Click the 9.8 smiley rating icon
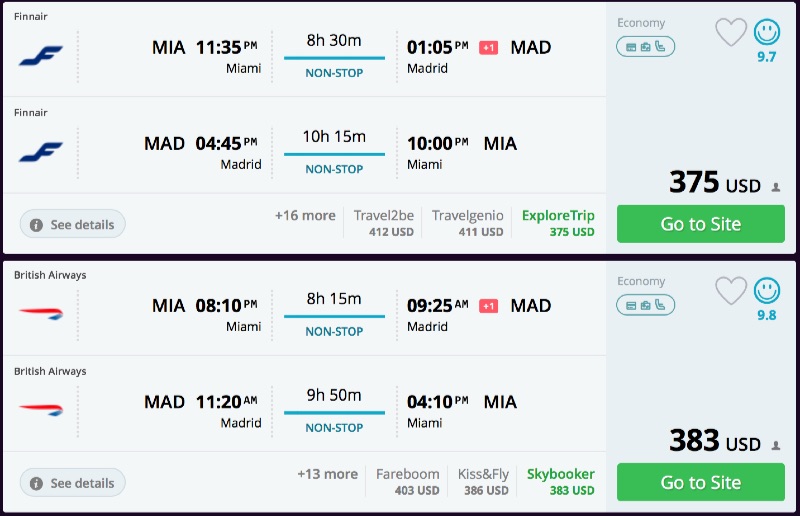Screen dimensions: 800x516 click(767, 291)
